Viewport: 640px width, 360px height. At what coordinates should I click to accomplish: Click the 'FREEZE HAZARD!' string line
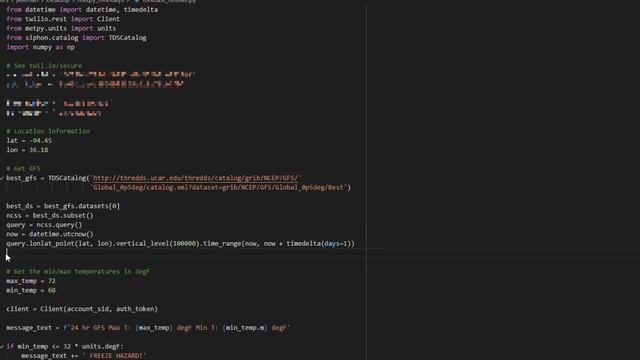click(x=113, y=356)
